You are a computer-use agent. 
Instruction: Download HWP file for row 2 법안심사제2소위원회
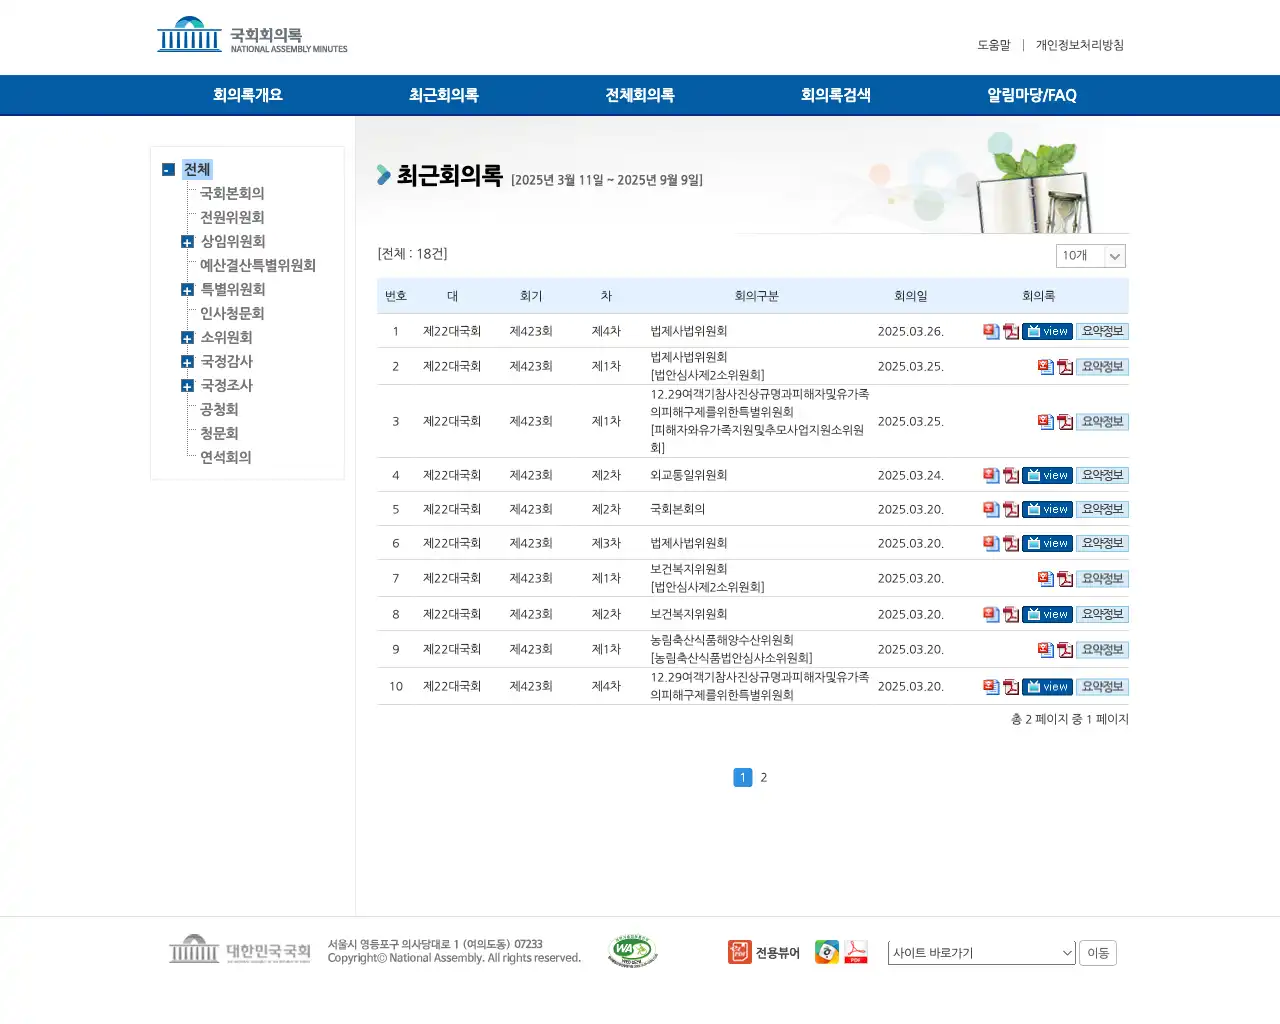pyautogui.click(x=1046, y=367)
